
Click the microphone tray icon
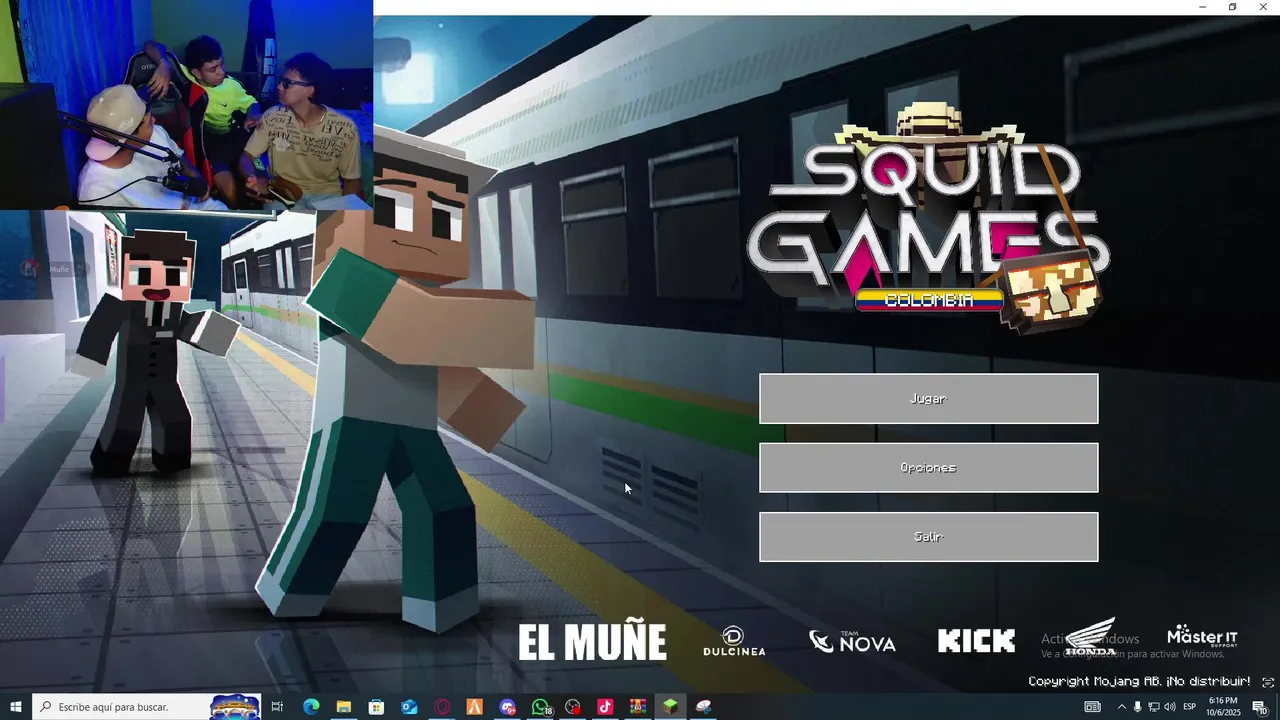coord(1137,707)
